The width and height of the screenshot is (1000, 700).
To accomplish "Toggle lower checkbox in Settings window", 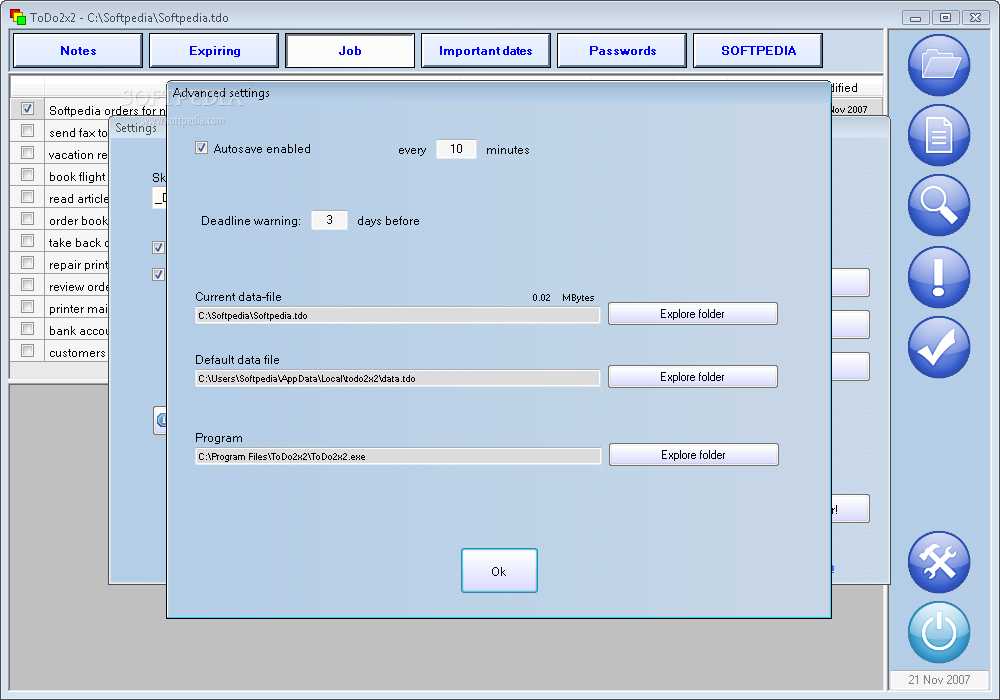I will click(158, 274).
